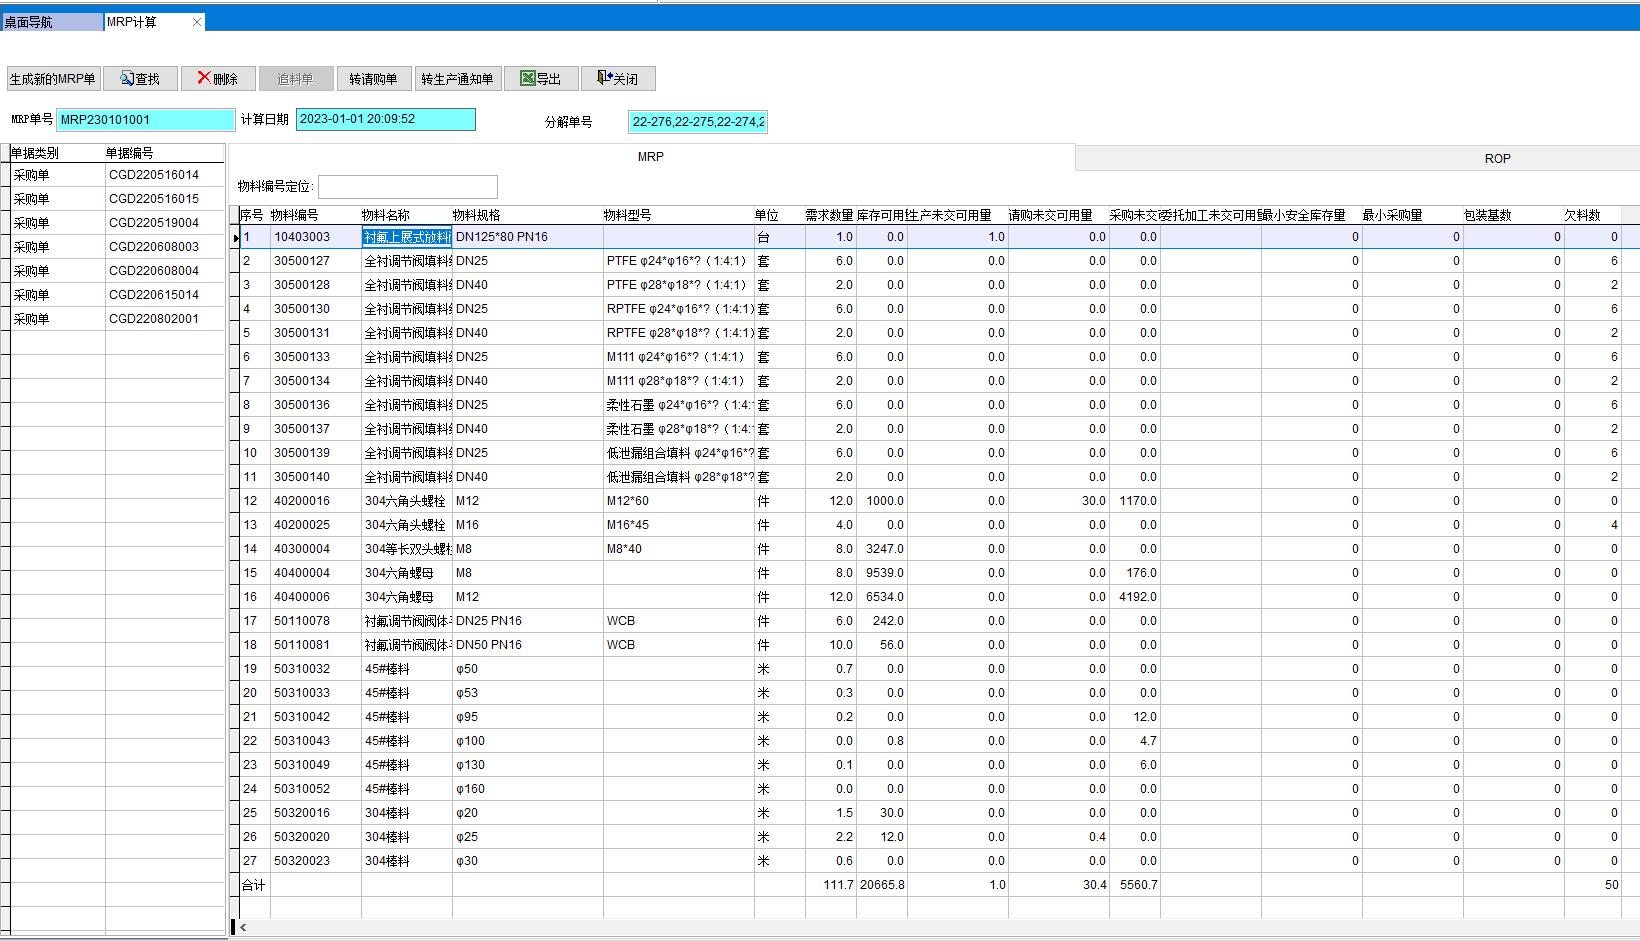This screenshot has width=1640, height=941.
Task: Select the MRP tab
Action: point(650,157)
